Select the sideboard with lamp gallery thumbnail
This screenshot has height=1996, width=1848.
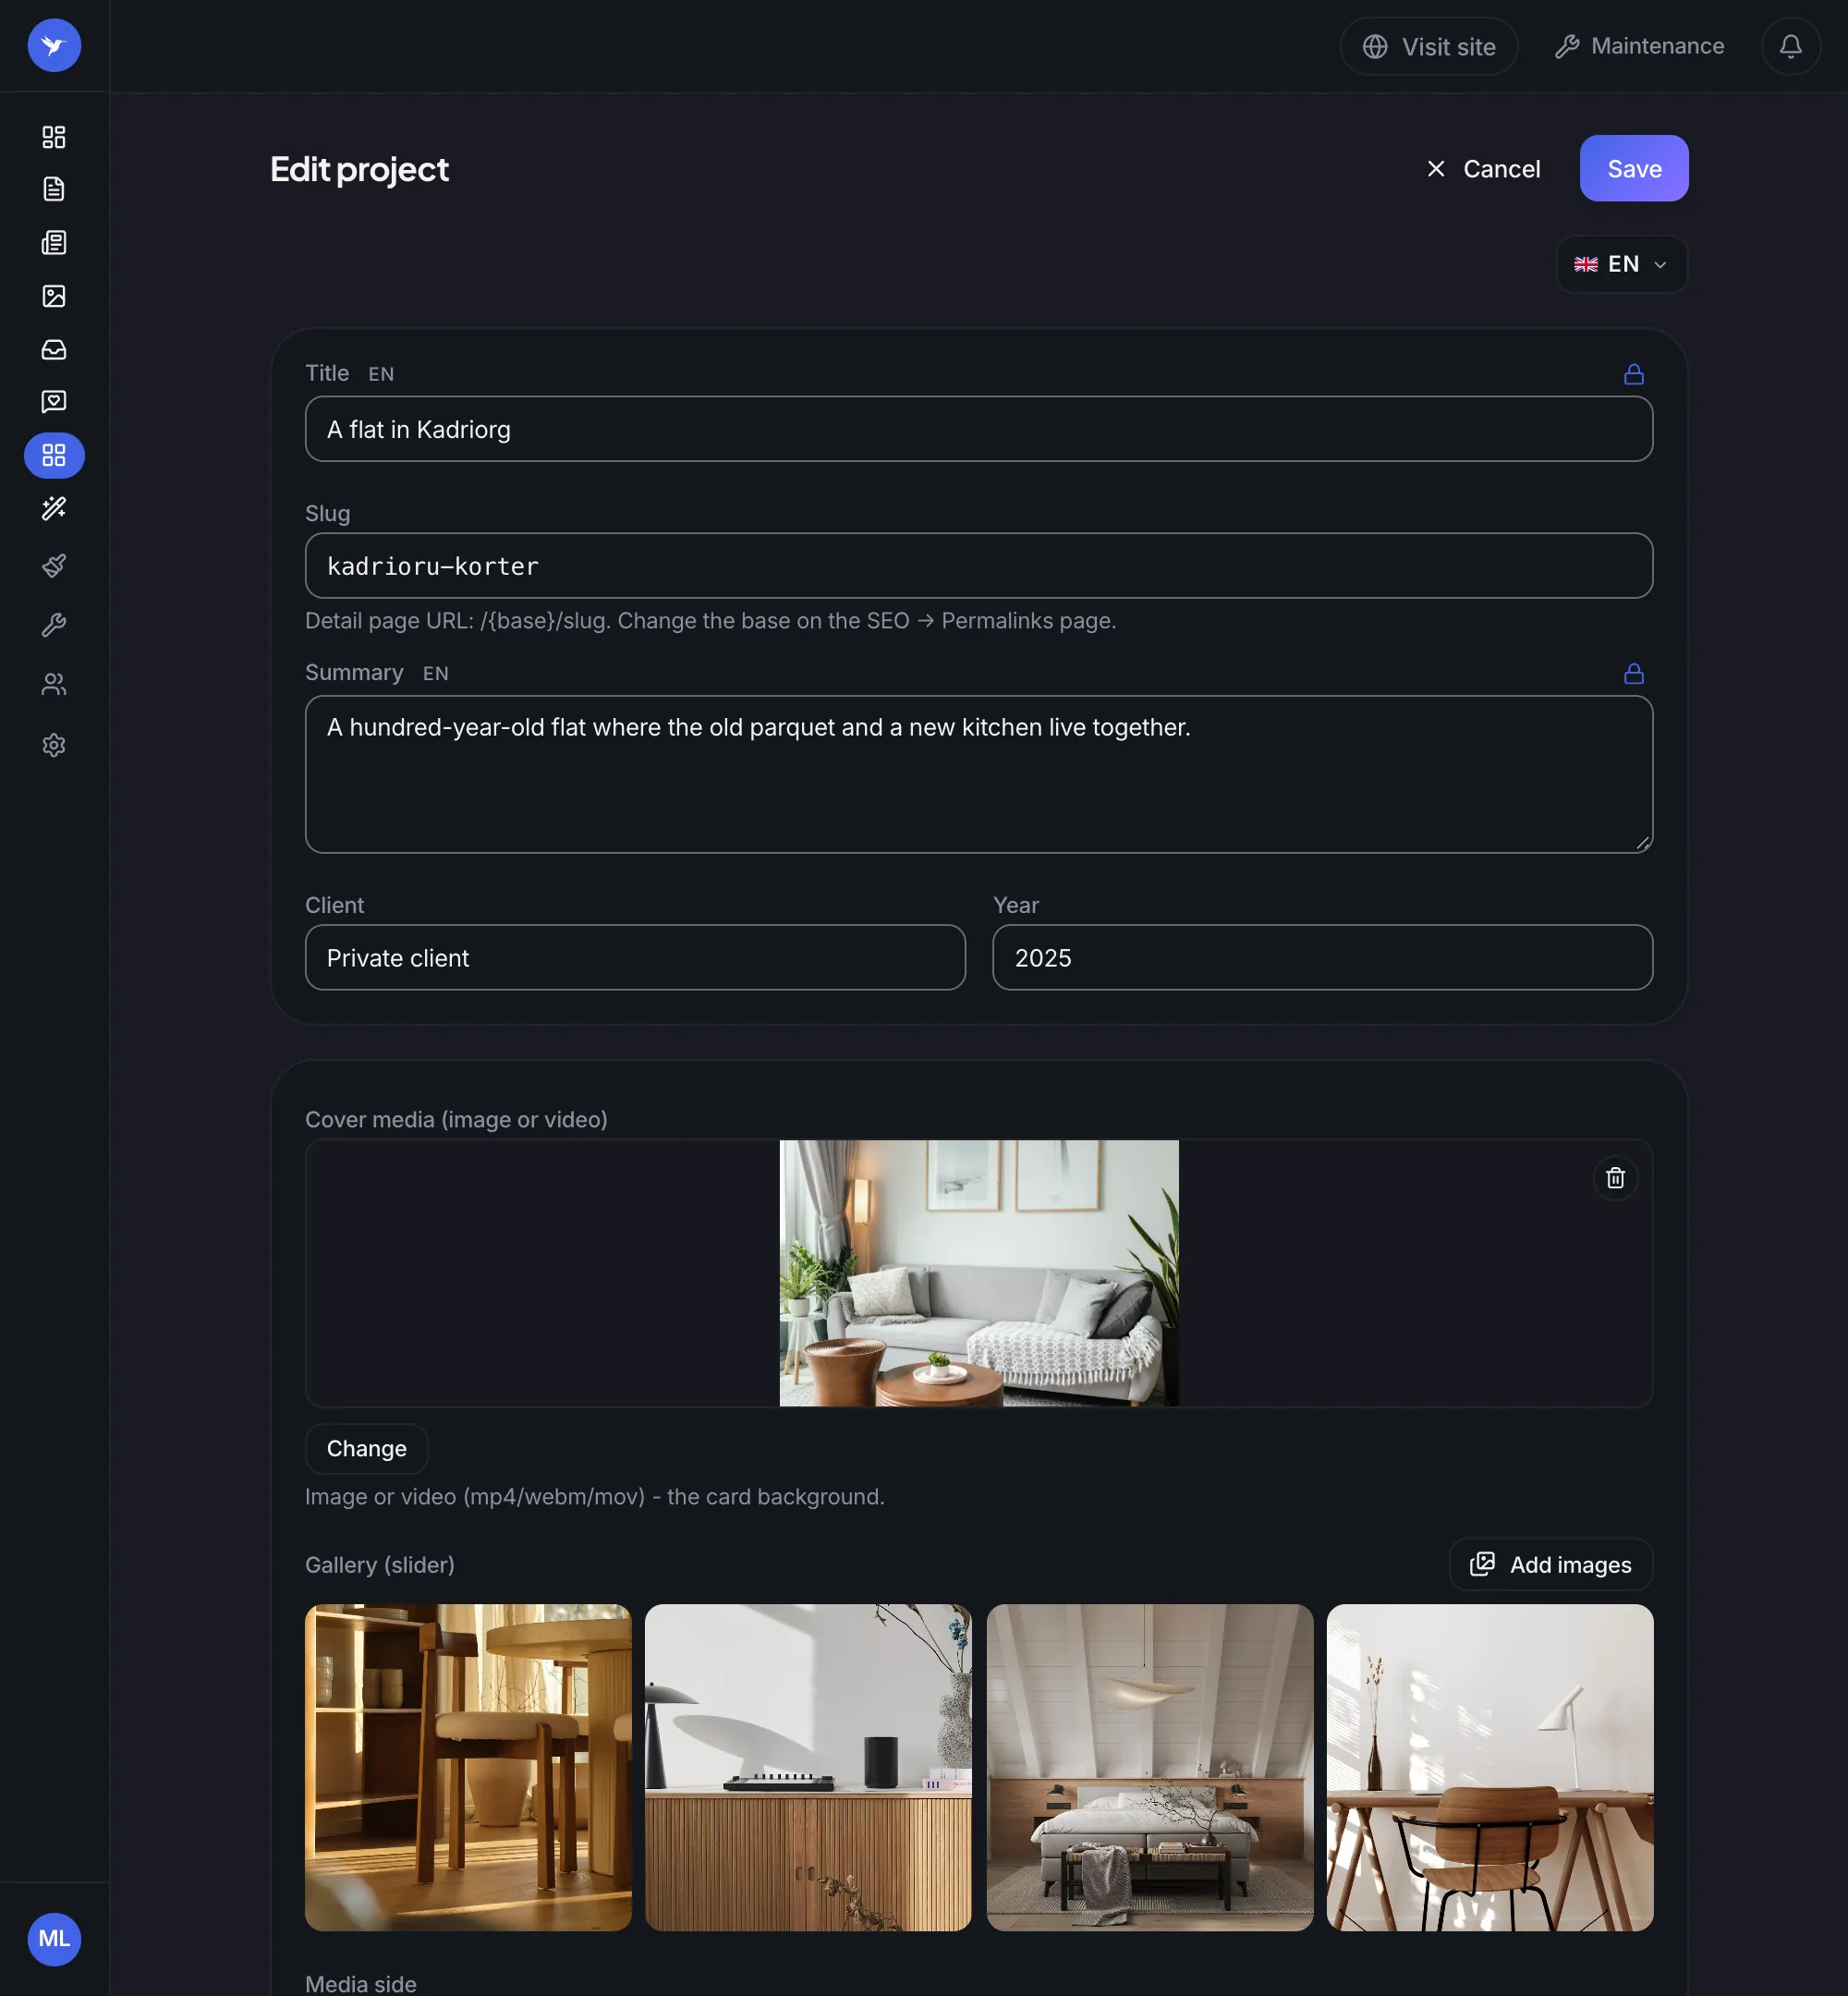pyautogui.click(x=808, y=1768)
